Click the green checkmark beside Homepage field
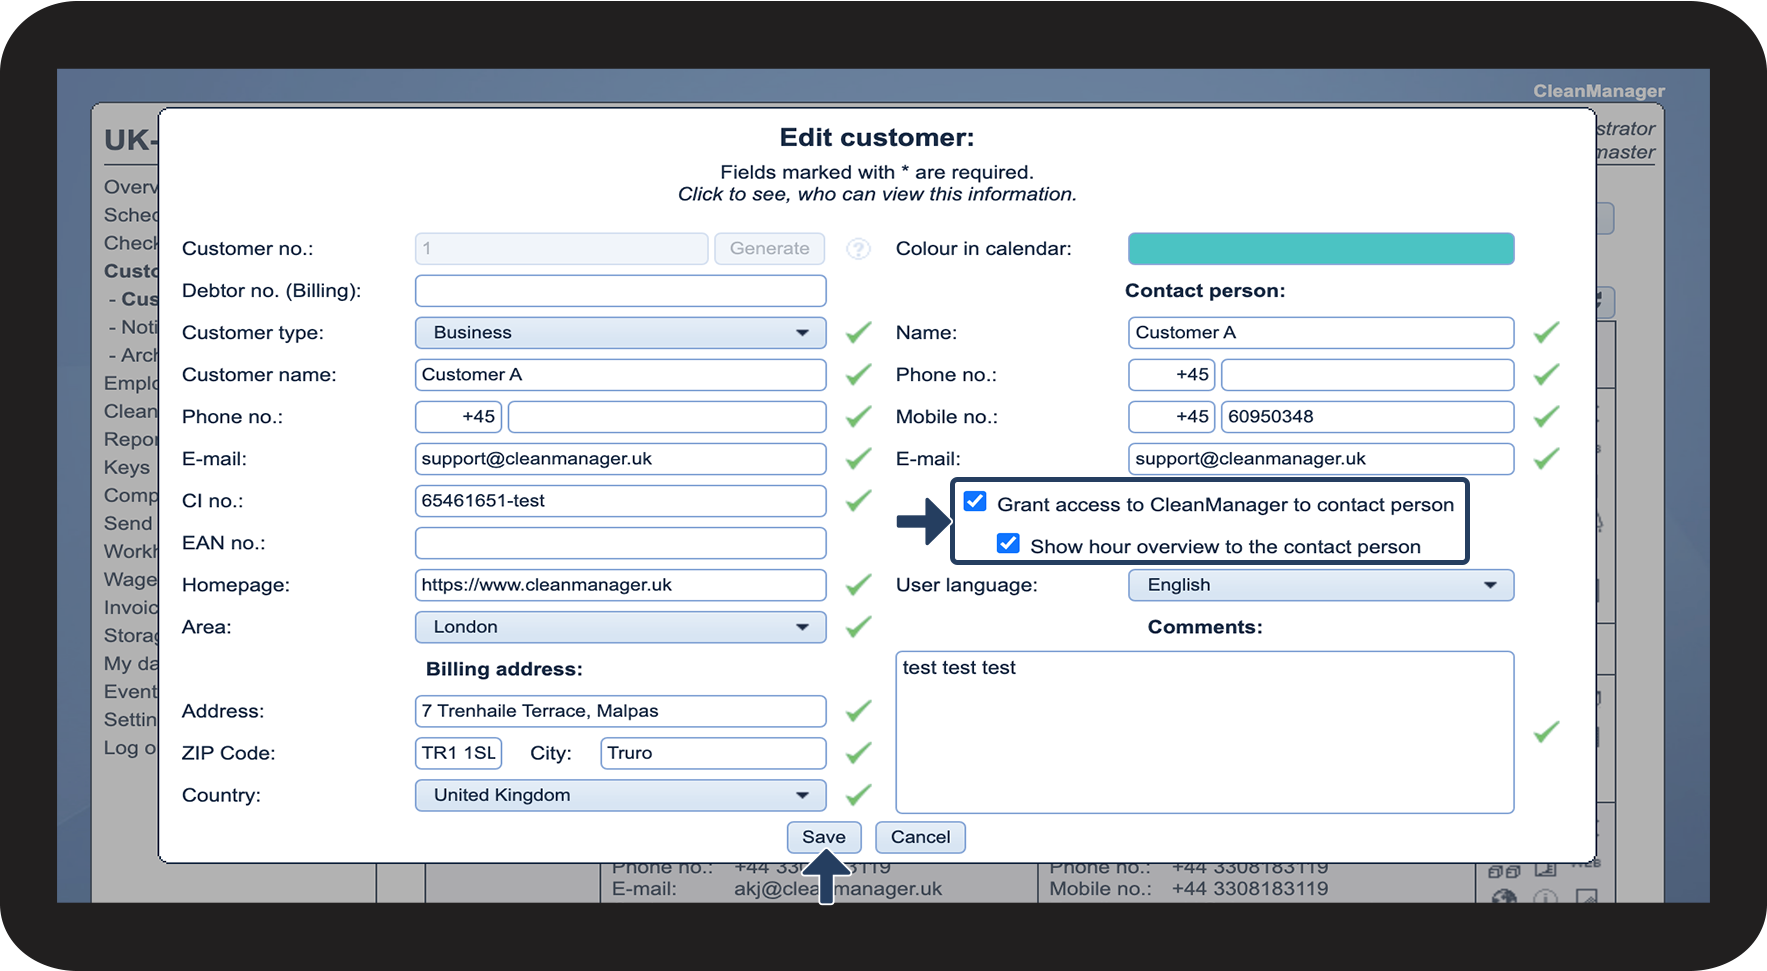 (858, 585)
